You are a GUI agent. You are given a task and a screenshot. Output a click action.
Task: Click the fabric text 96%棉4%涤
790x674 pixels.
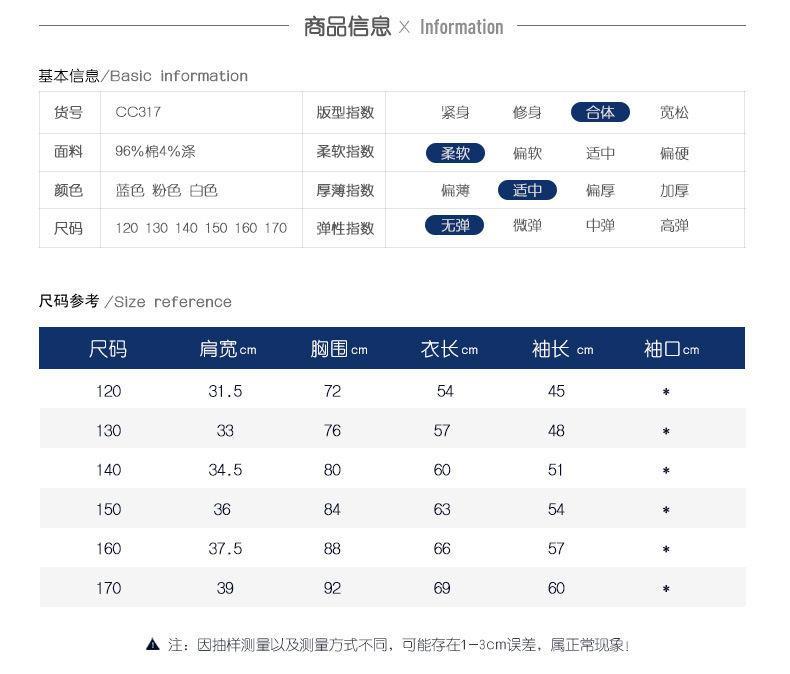point(155,151)
